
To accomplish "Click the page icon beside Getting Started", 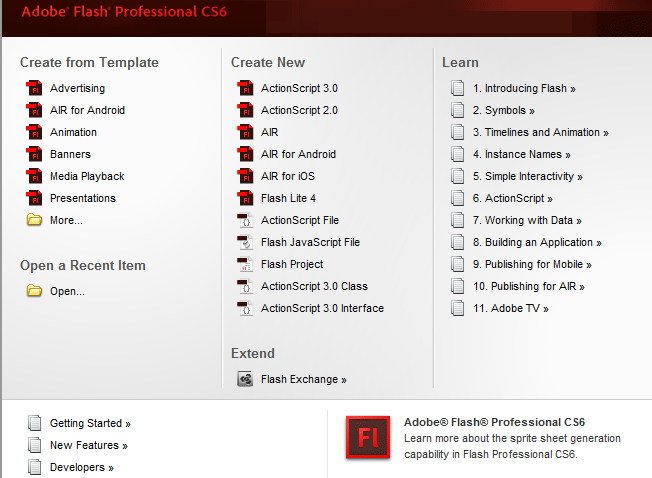I will click(35, 423).
